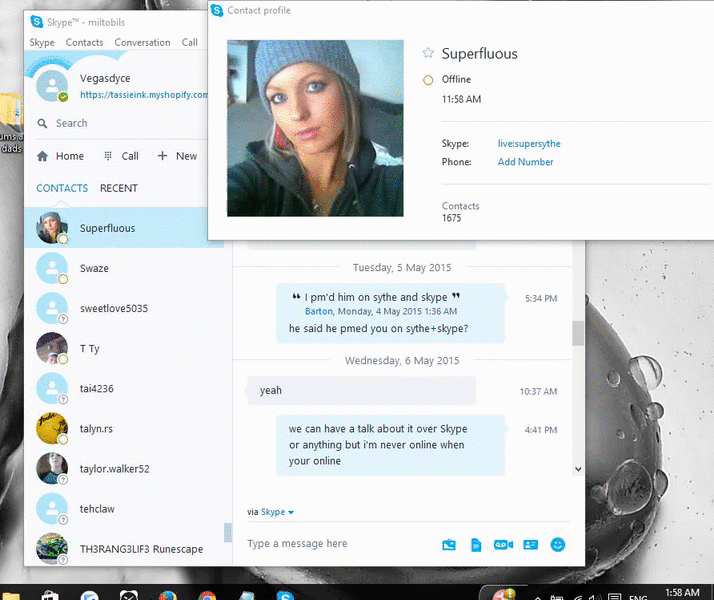Open the emoticon picker
The height and width of the screenshot is (600, 714).
click(558, 544)
